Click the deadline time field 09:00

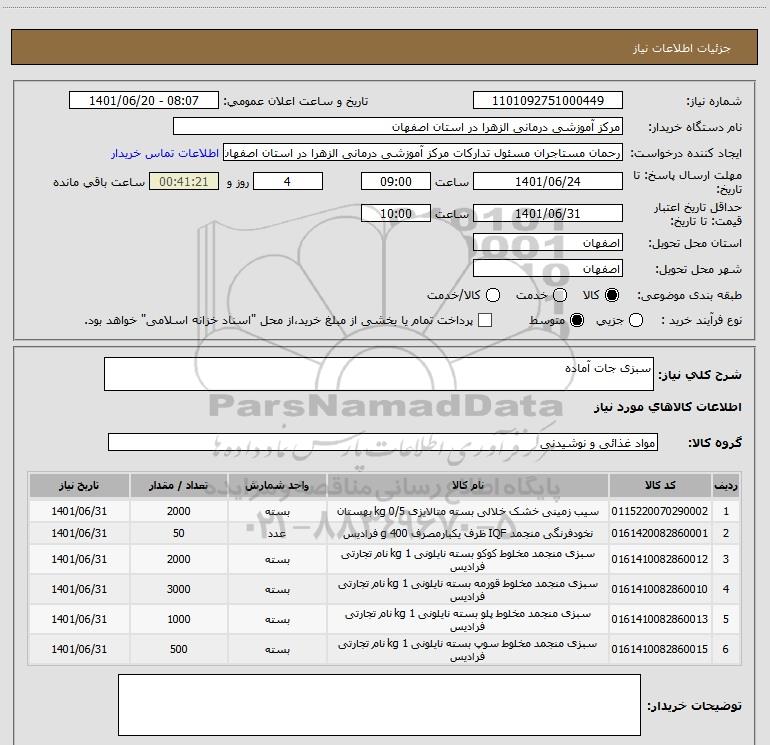pyautogui.click(x=396, y=181)
